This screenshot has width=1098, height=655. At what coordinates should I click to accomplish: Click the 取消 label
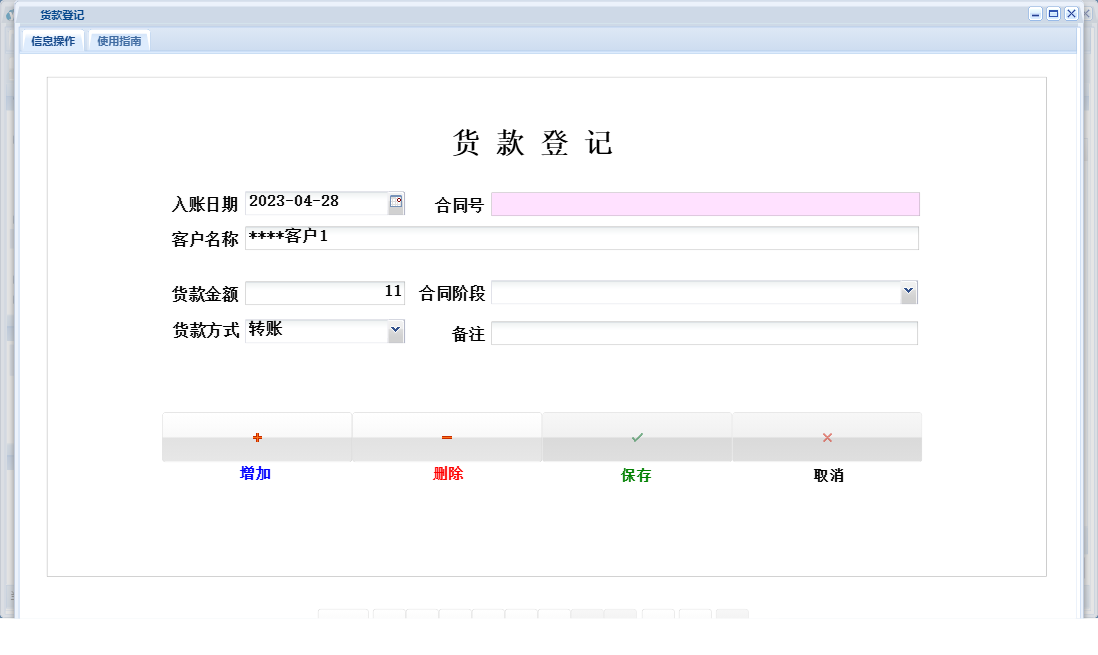827,476
